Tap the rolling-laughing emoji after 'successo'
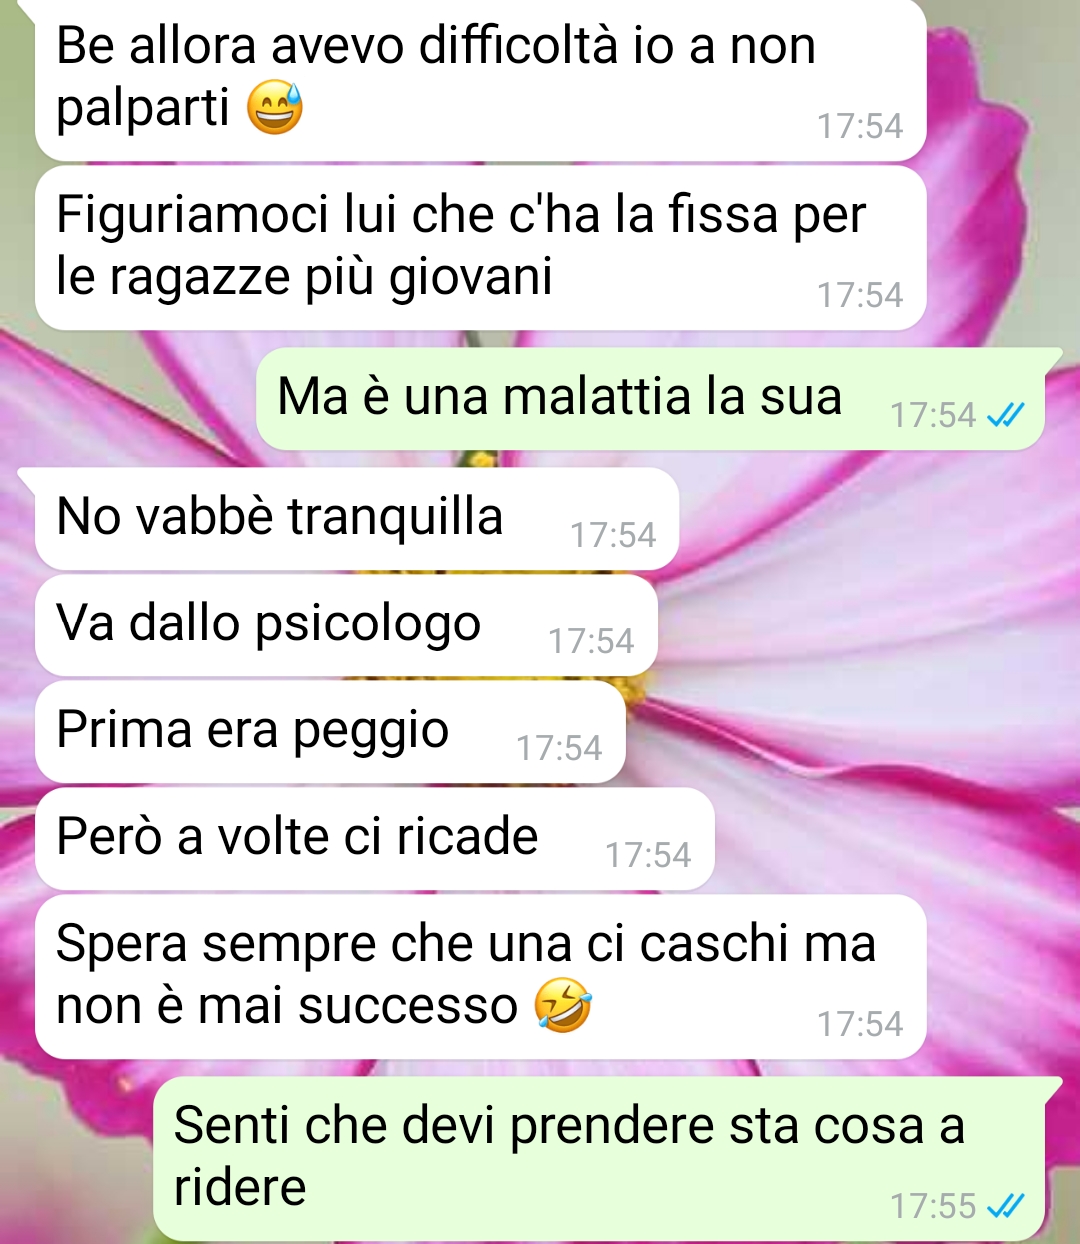 [x=562, y=1006]
